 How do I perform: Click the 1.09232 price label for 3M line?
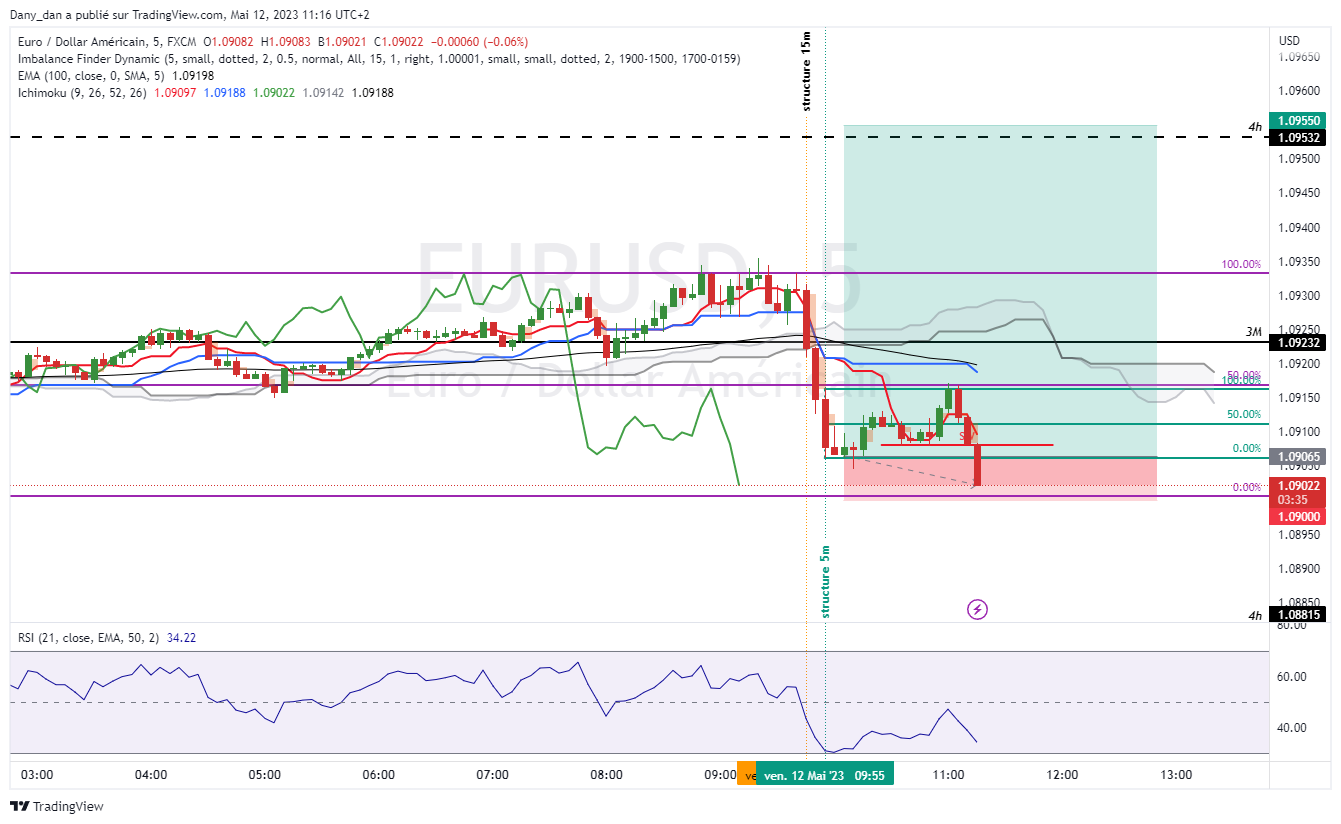(1296, 342)
